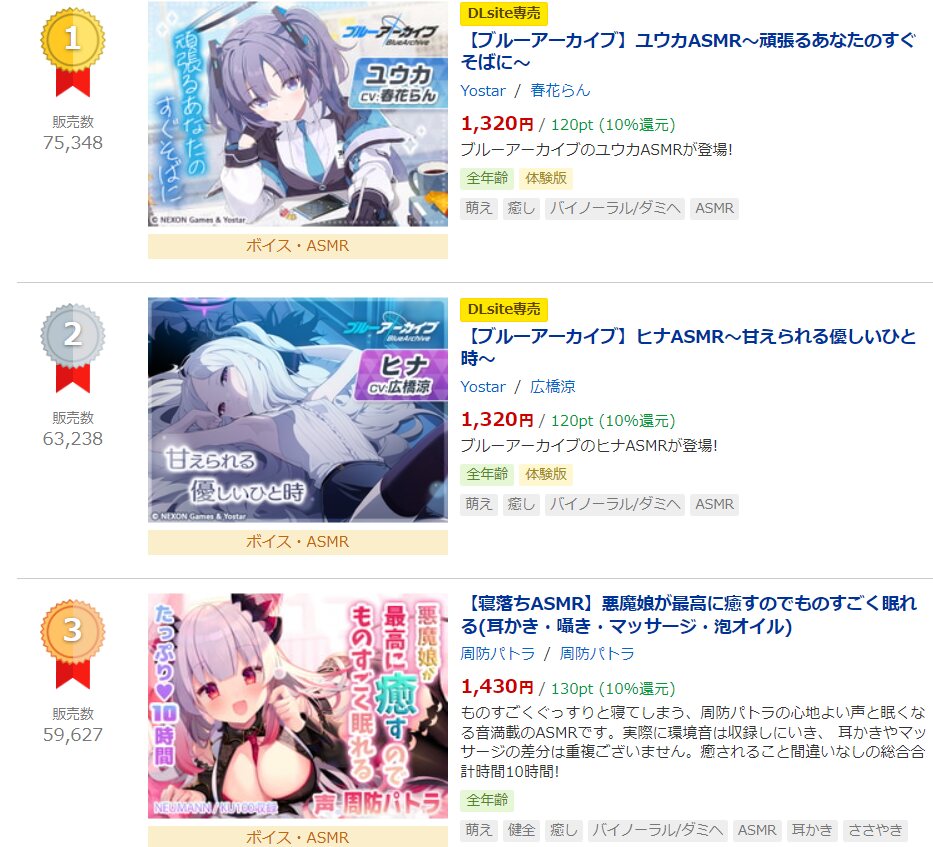This screenshot has width=933, height=847.
Task: Select the ささやき tag on third item
Action: click(x=875, y=830)
